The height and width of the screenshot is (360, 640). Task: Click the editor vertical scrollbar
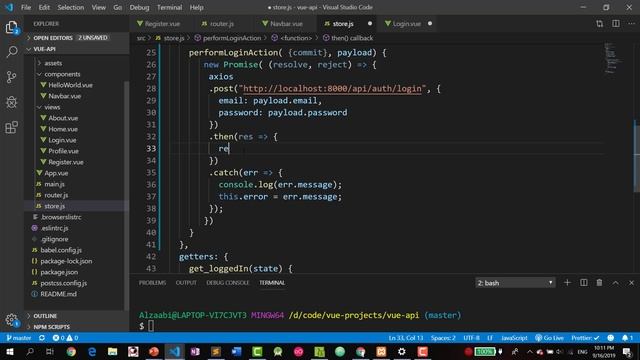[637, 155]
